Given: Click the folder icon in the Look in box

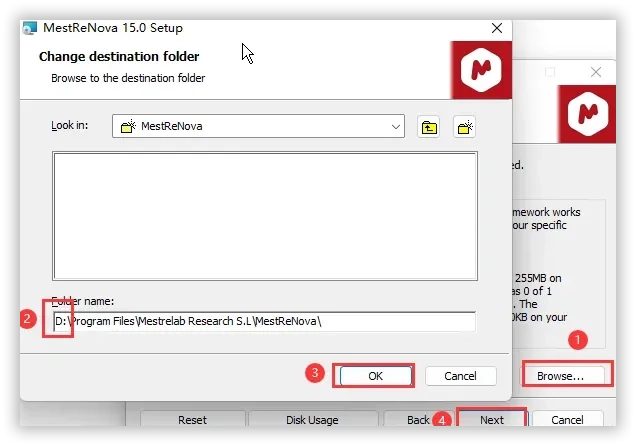Looking at the screenshot, I should click(128, 127).
